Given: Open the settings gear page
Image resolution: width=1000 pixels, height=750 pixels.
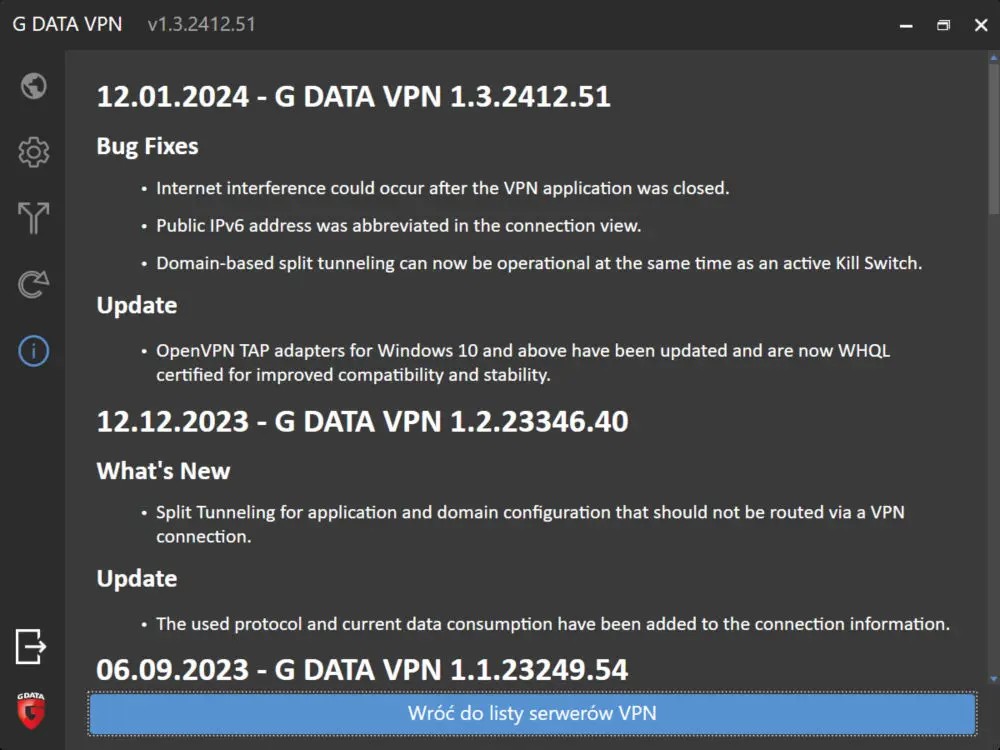Looking at the screenshot, I should tap(34, 152).
